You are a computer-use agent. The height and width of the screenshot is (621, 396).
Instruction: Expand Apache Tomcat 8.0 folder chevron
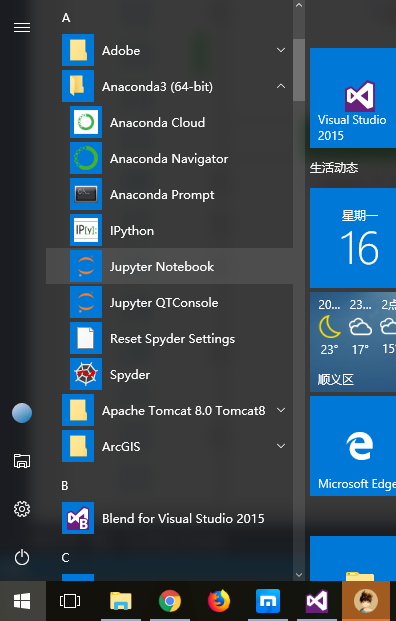(281, 410)
